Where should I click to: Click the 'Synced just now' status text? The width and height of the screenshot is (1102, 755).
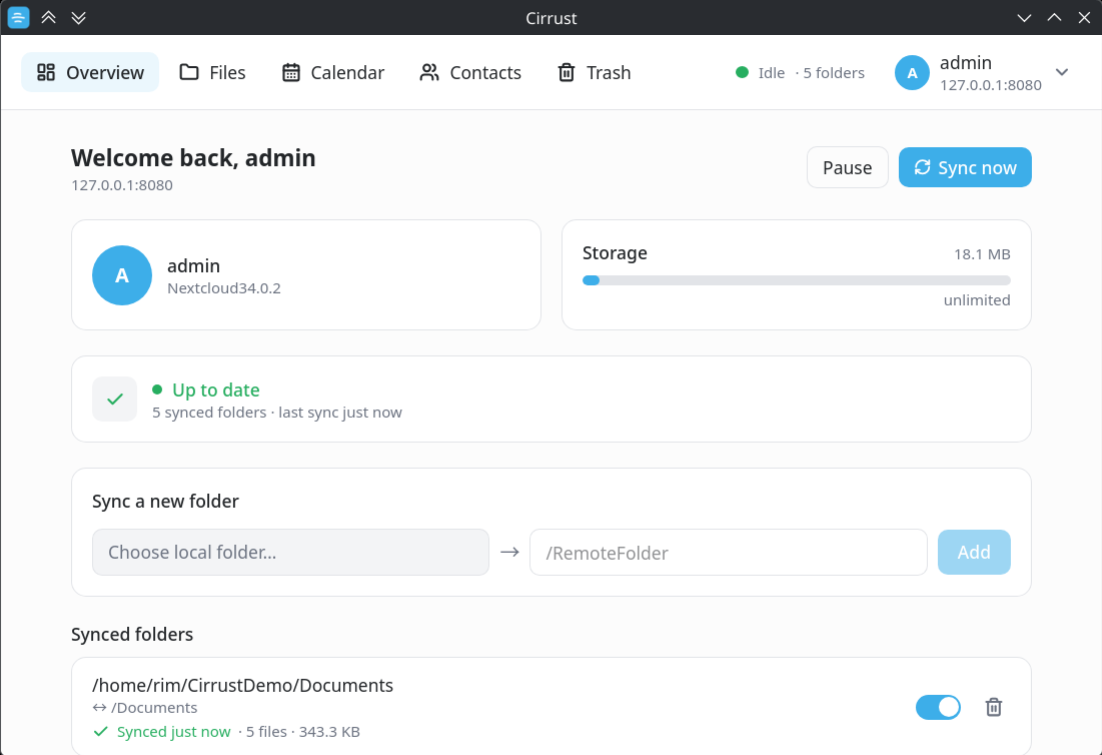click(174, 732)
